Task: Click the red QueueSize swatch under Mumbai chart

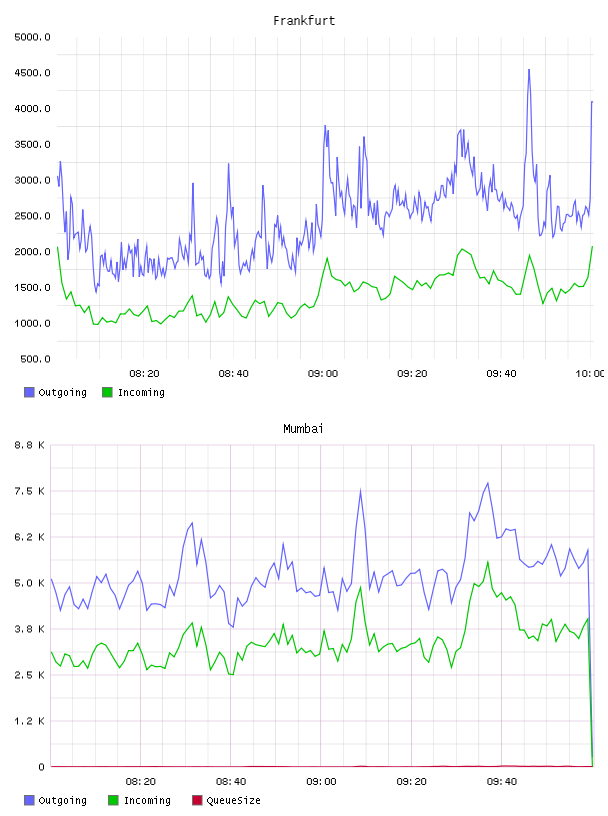Action: (x=197, y=800)
